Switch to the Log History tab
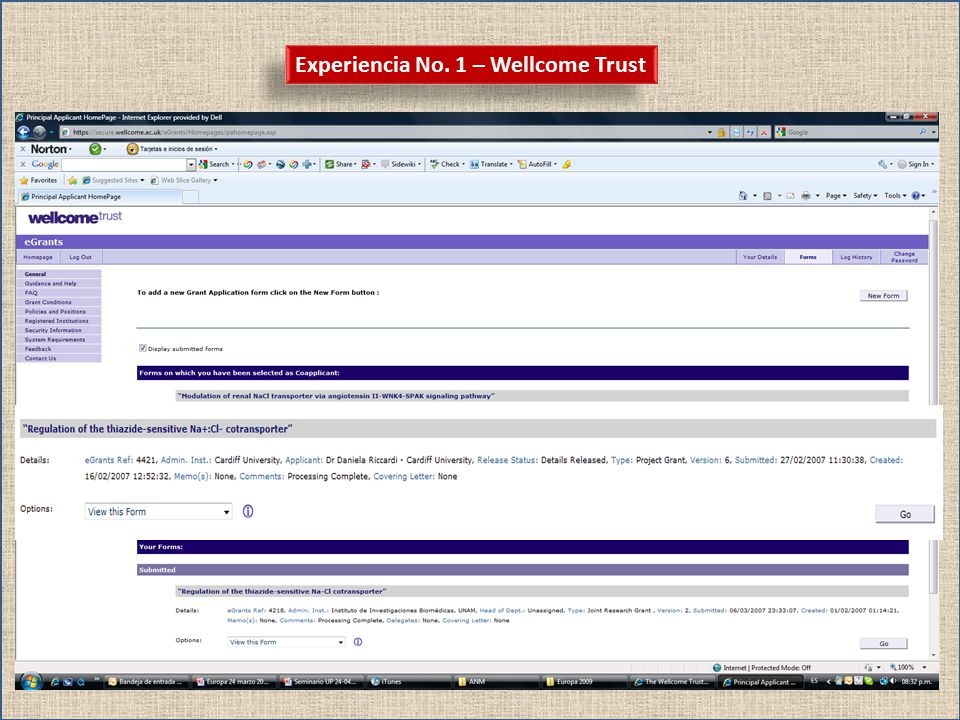 [x=856, y=257]
